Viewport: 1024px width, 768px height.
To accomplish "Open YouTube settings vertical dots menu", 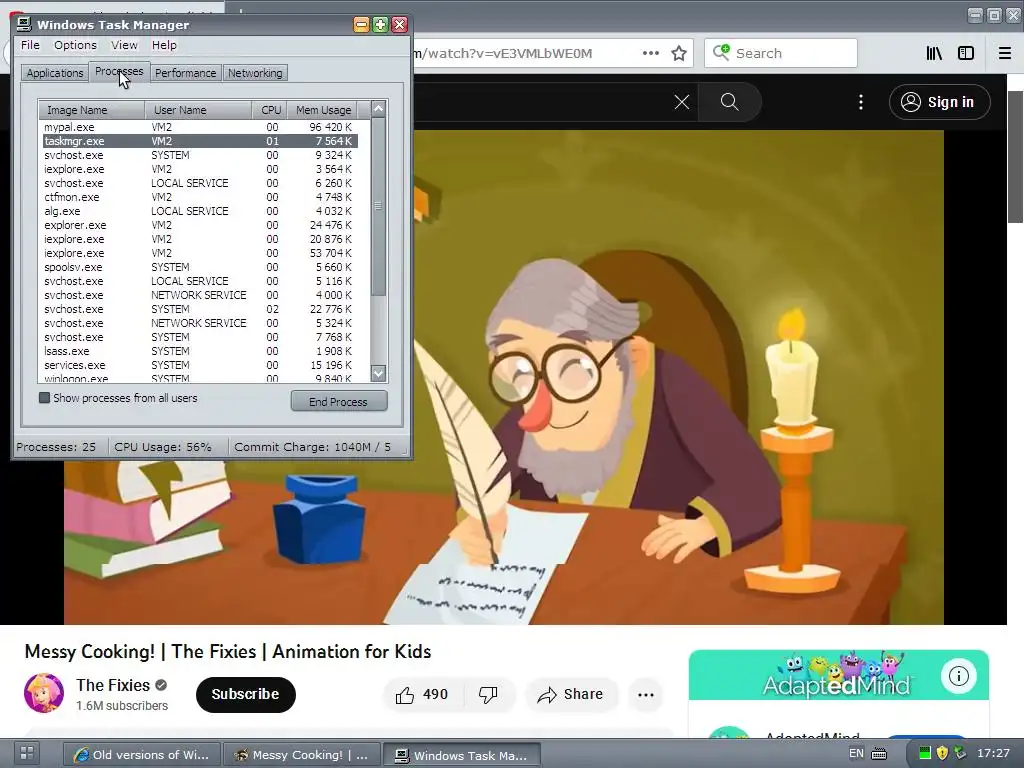I will (x=861, y=102).
